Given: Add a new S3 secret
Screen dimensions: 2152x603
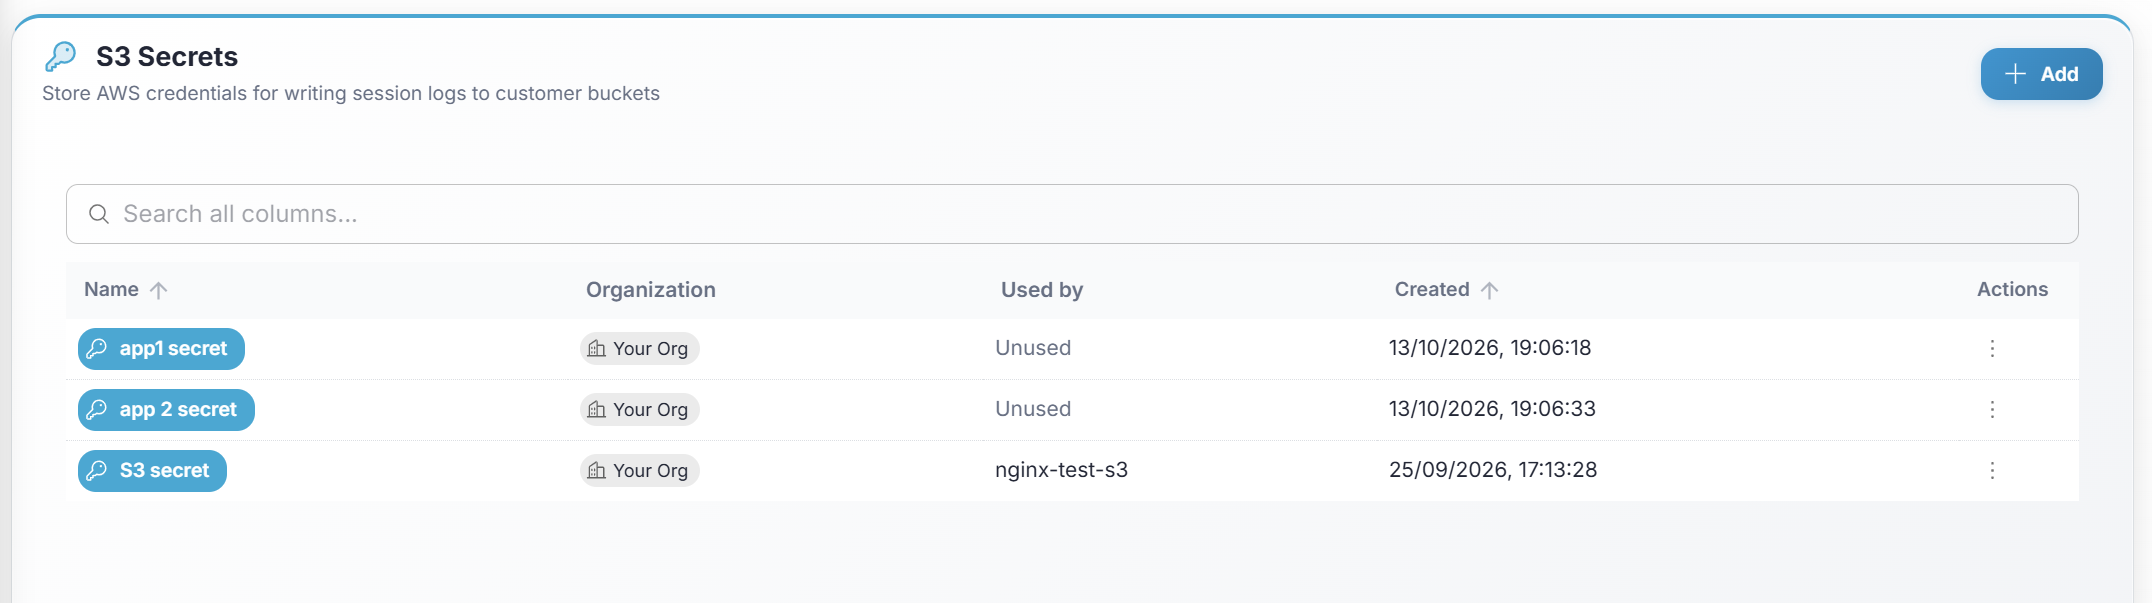Looking at the screenshot, I should click(2041, 74).
